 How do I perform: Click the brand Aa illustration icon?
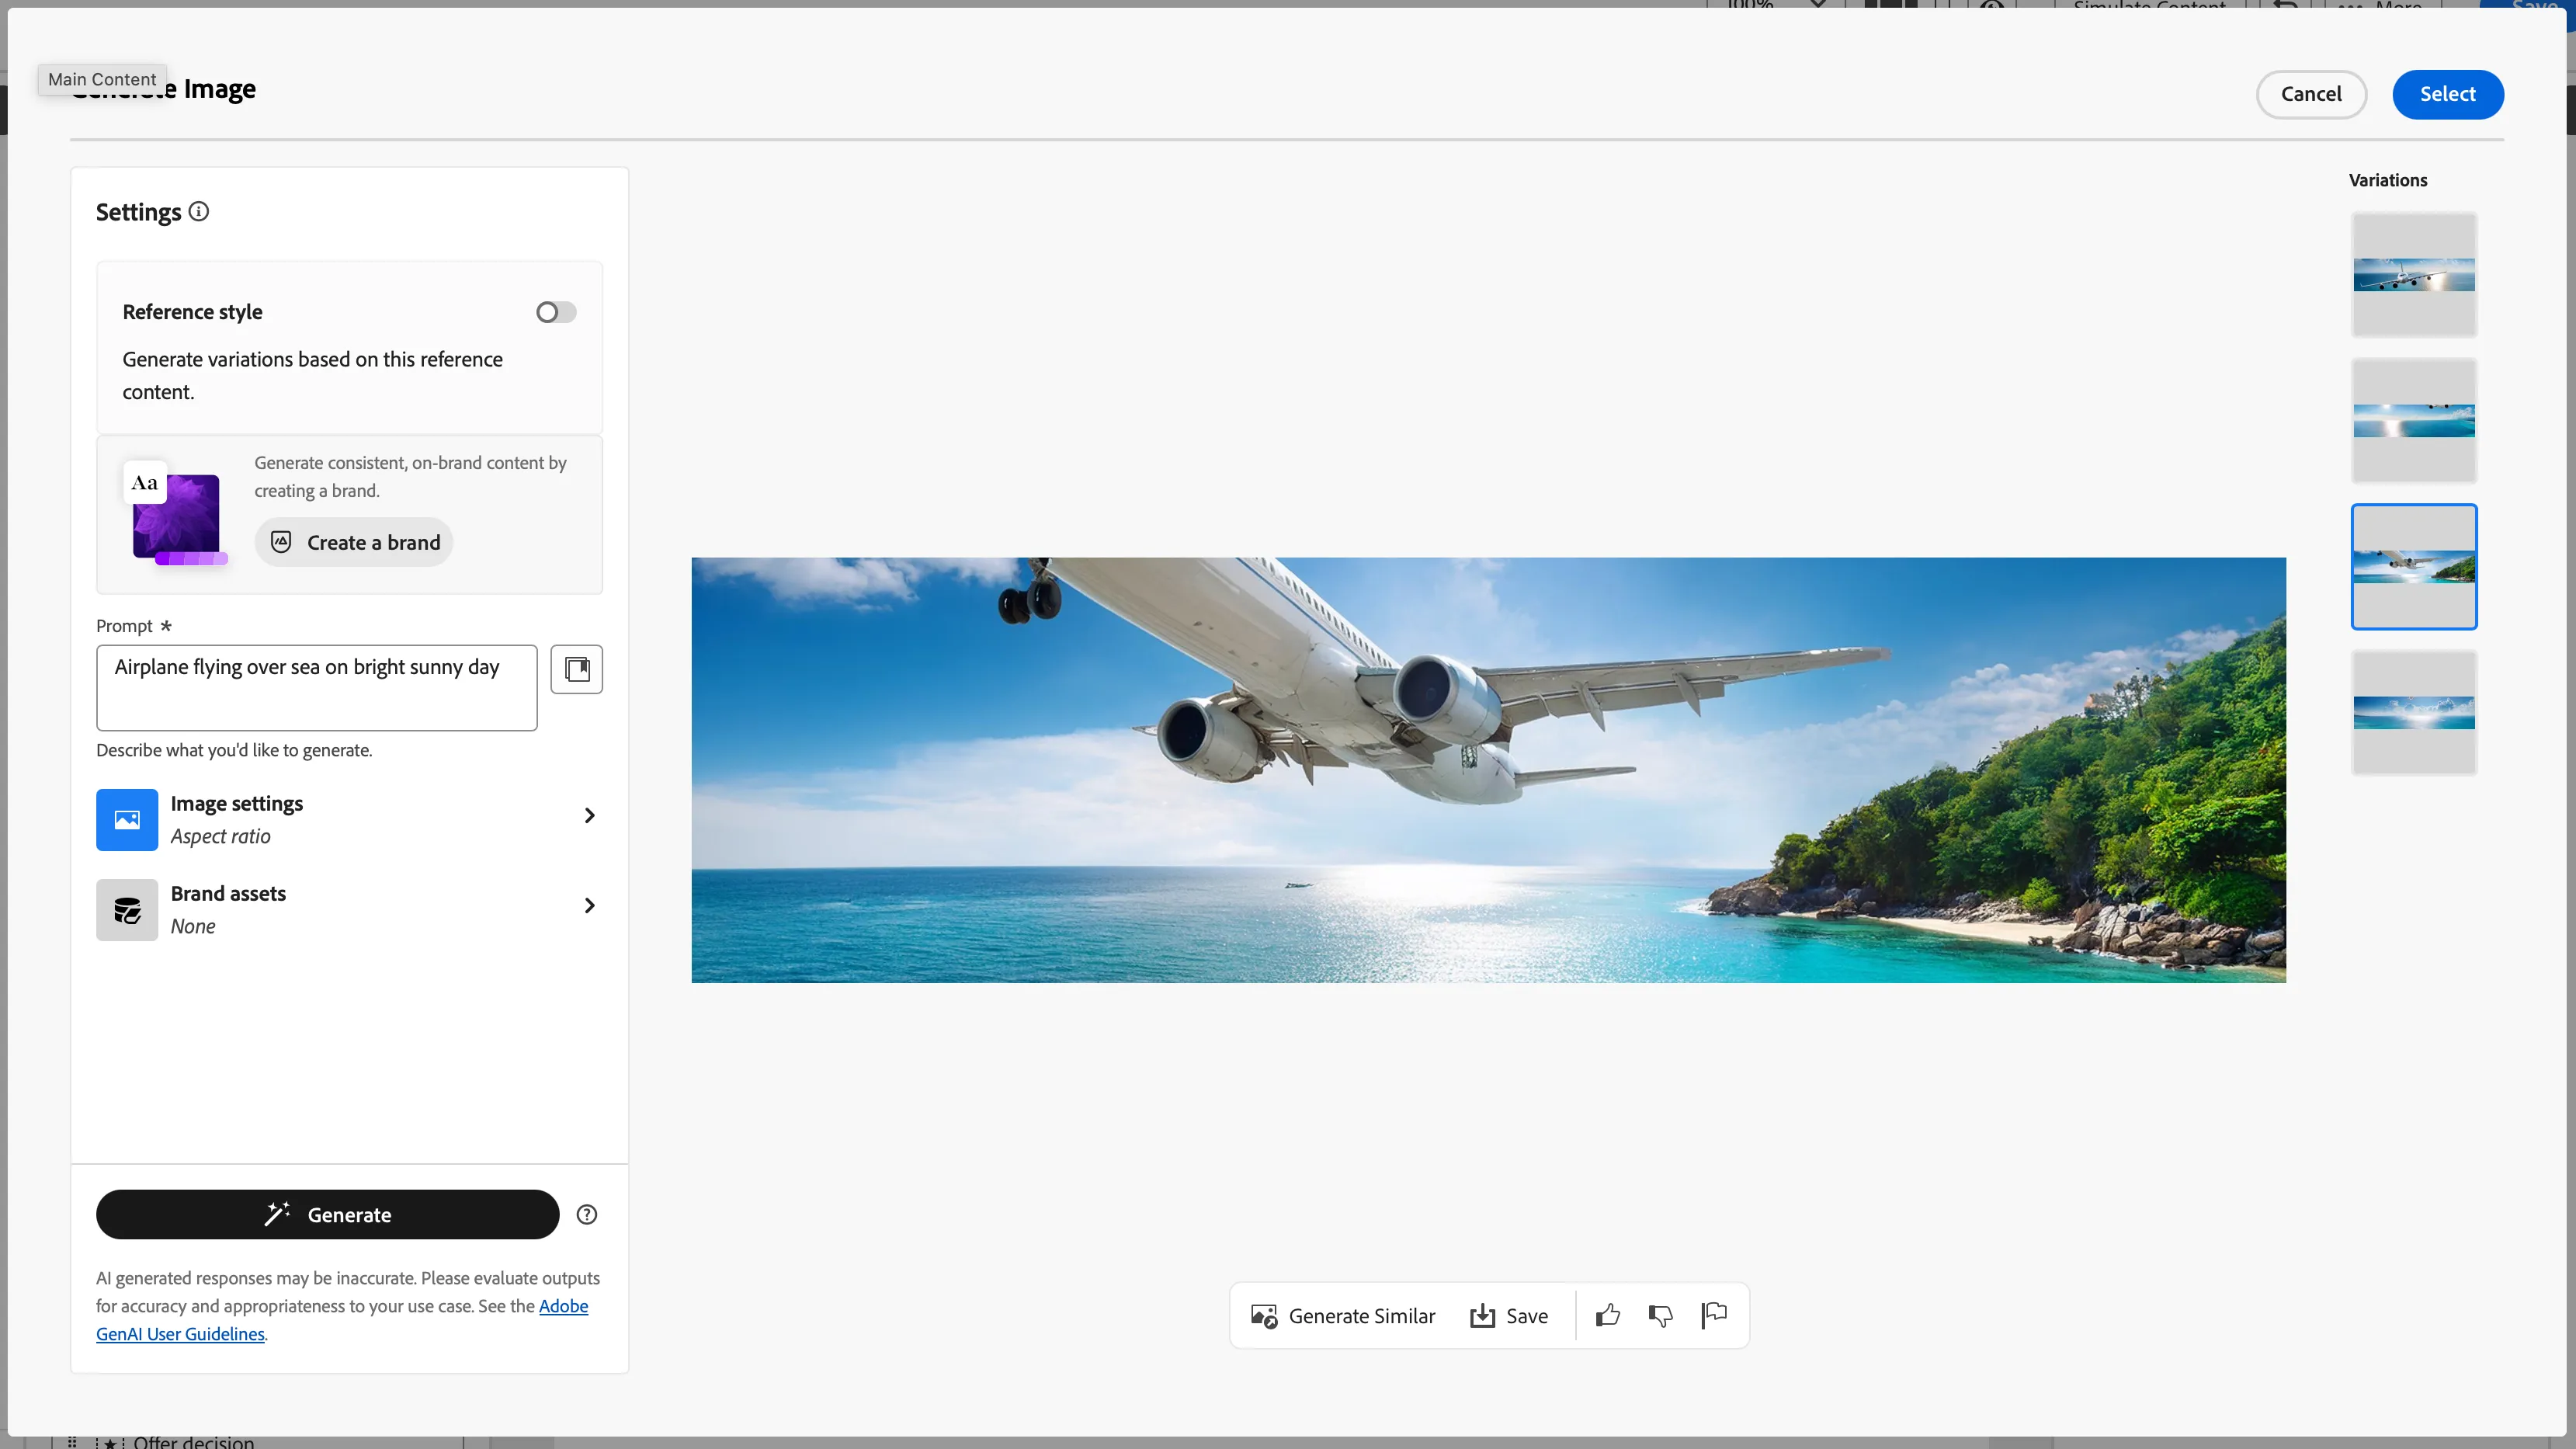176,514
